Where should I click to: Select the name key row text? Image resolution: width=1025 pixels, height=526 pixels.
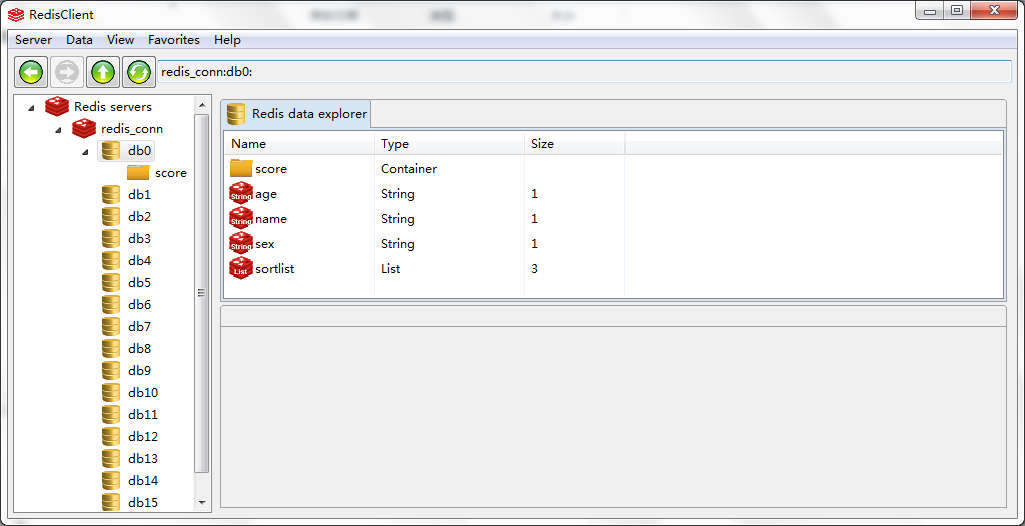coord(271,219)
